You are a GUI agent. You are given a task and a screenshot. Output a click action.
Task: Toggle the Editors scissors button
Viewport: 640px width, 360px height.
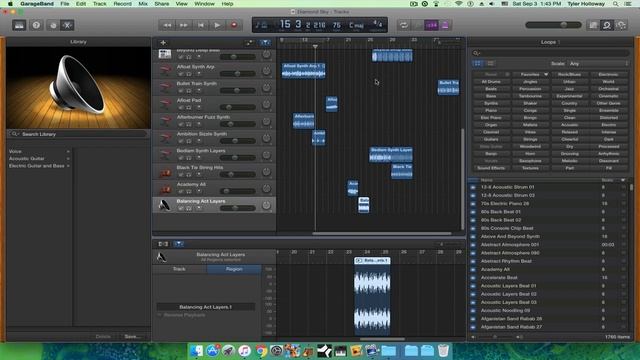pos(68,25)
